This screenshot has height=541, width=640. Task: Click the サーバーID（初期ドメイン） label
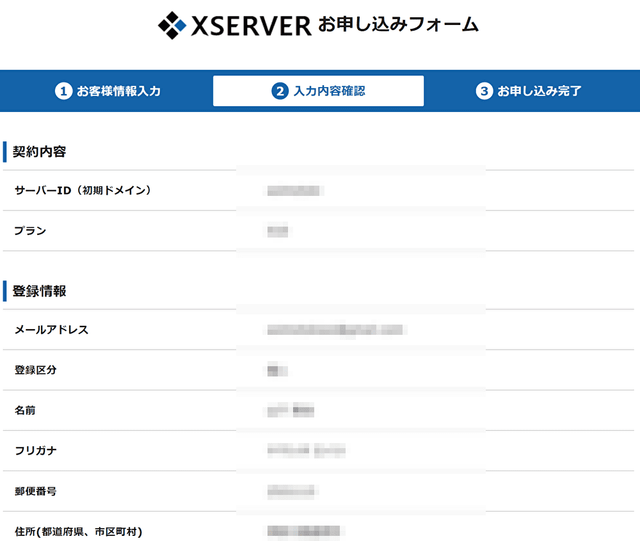[x=83, y=190]
